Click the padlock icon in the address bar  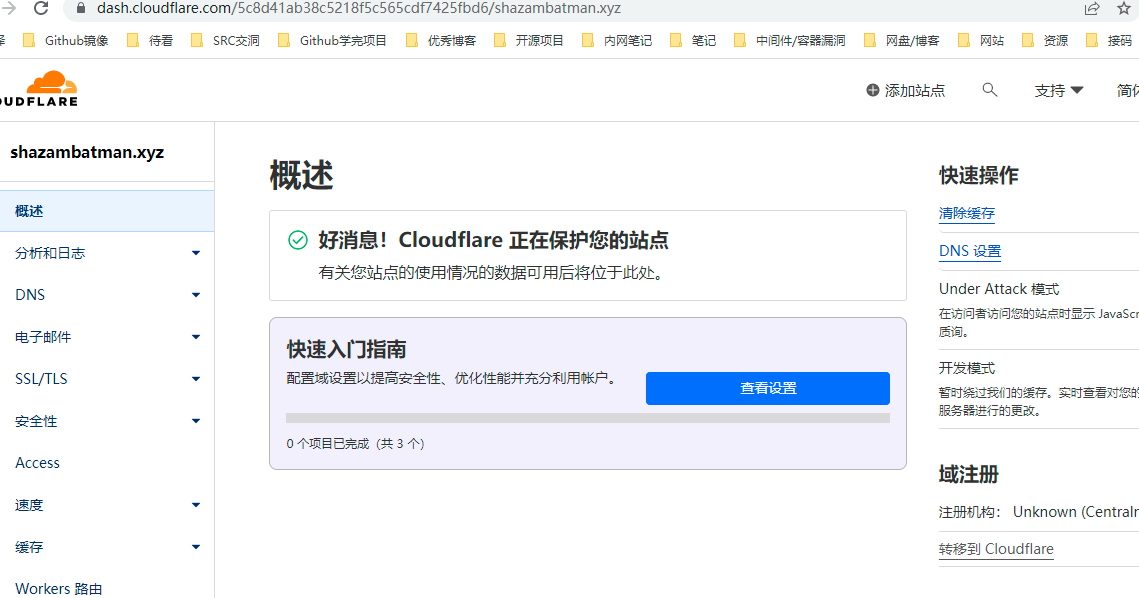81,9
